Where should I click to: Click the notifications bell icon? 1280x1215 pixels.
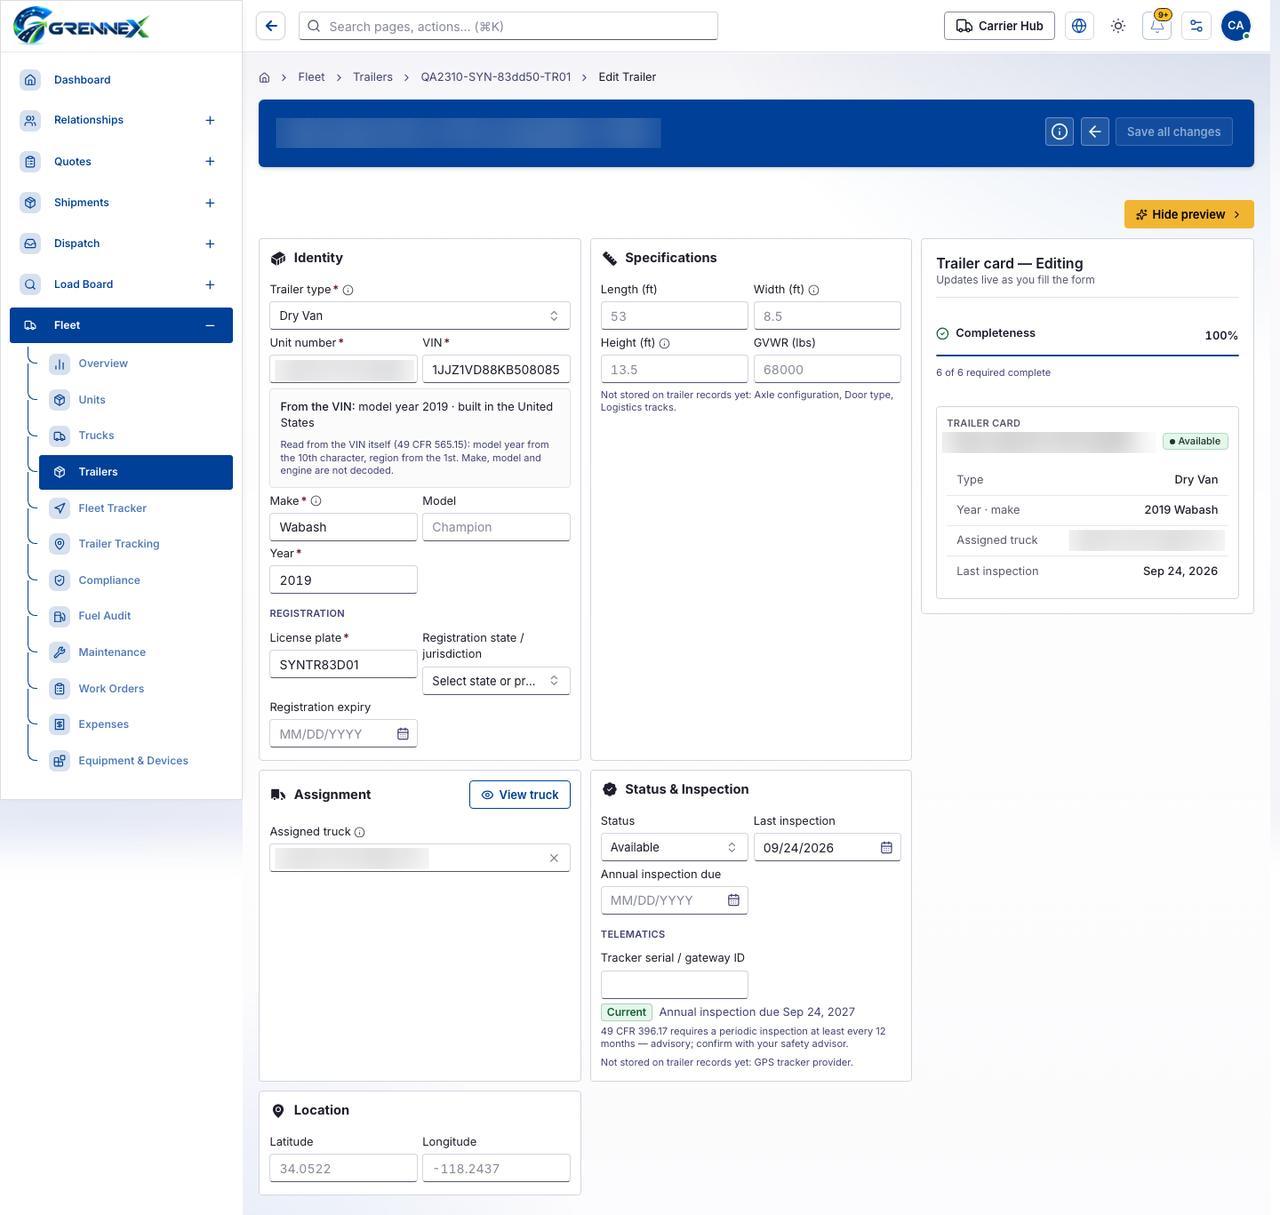coord(1157,26)
